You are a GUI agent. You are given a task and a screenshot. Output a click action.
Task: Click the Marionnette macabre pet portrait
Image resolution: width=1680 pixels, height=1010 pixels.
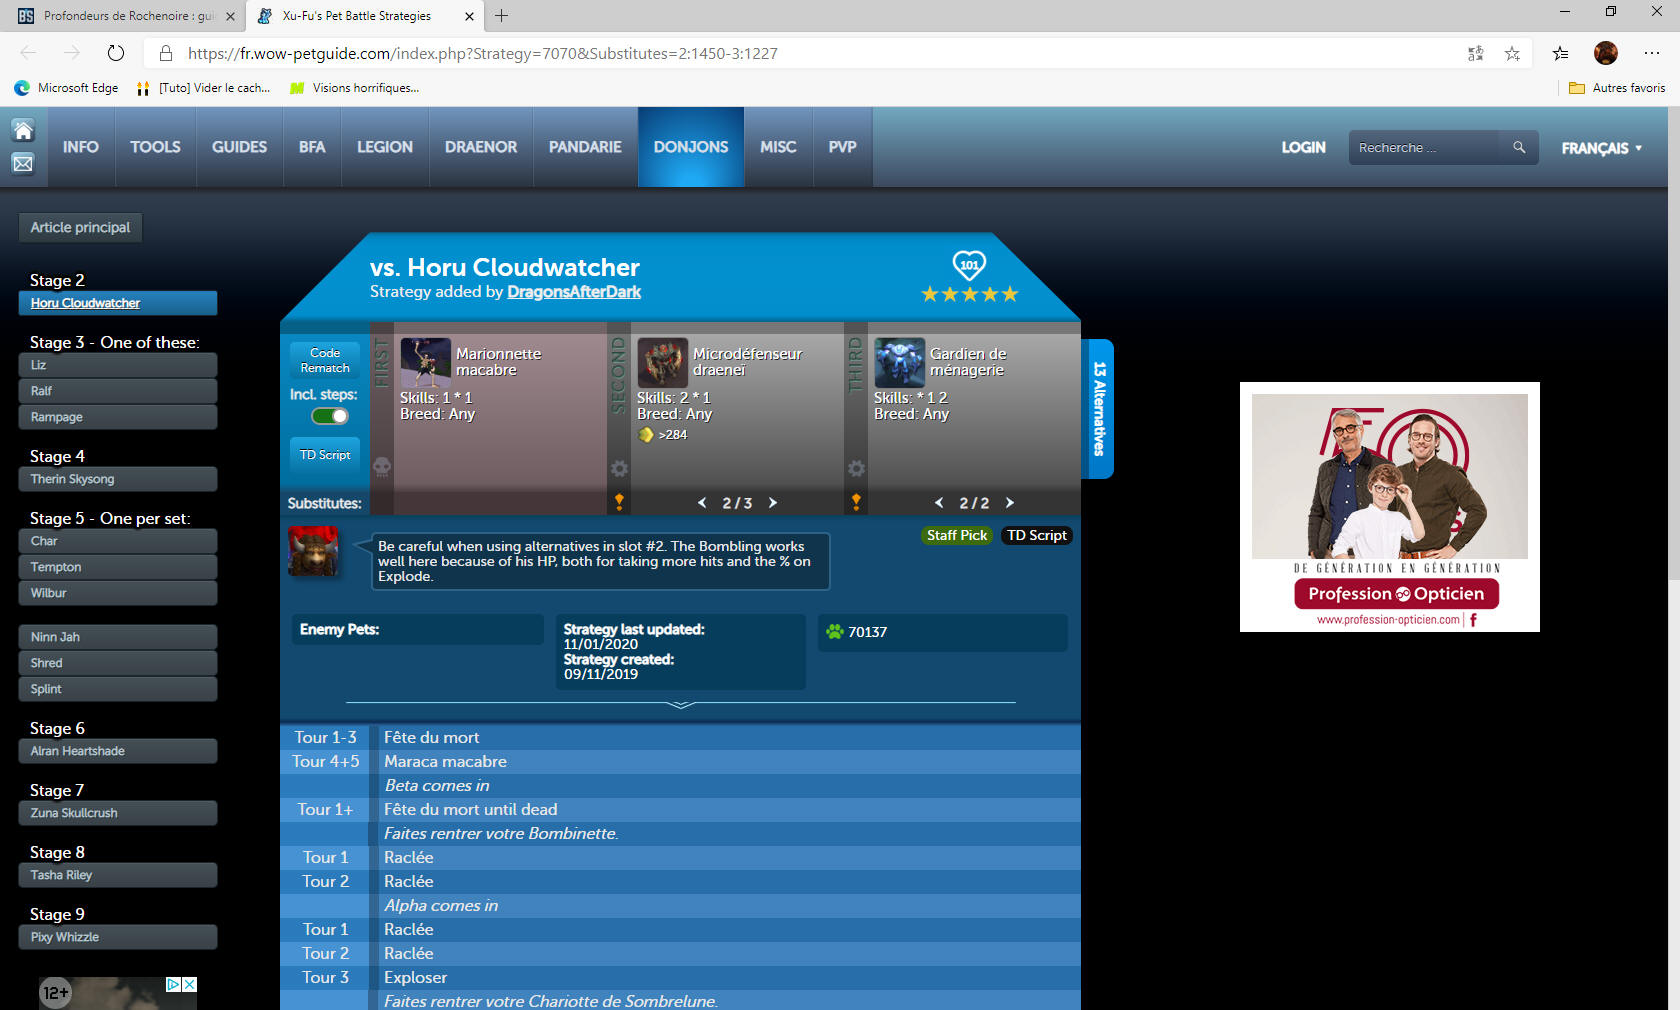point(425,362)
